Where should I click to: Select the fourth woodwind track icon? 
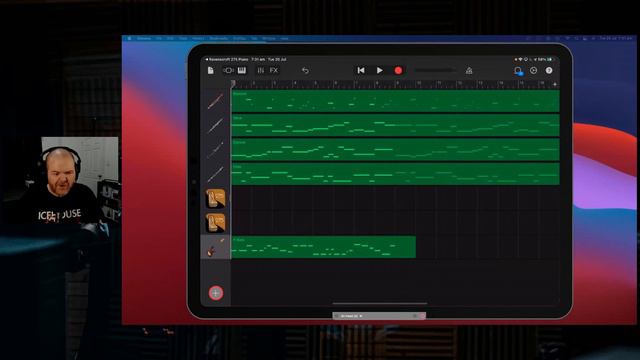coord(216,174)
